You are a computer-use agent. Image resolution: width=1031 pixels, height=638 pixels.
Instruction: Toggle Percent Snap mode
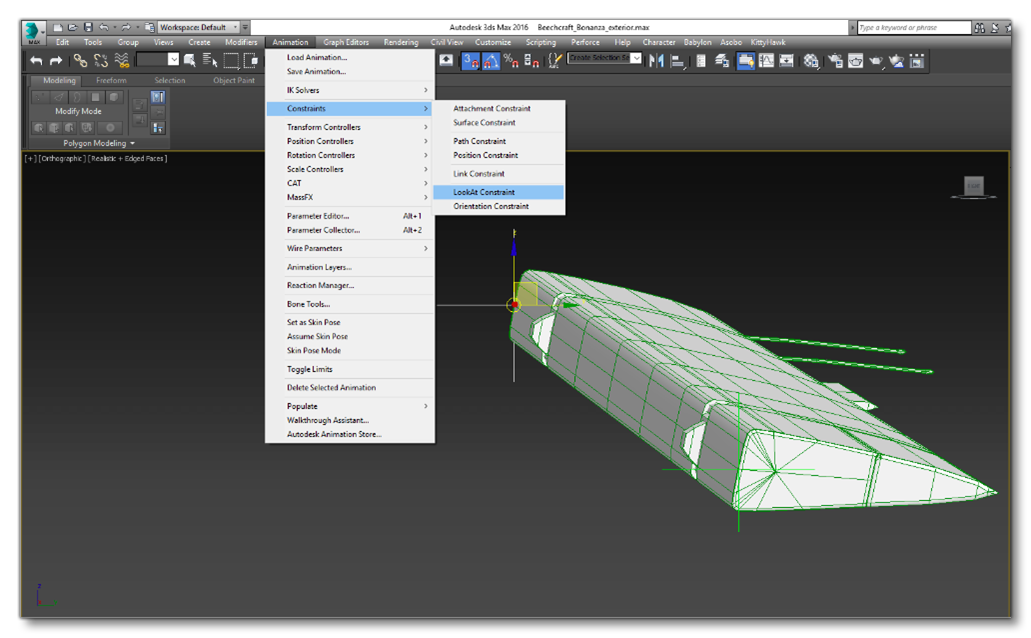(x=510, y=61)
